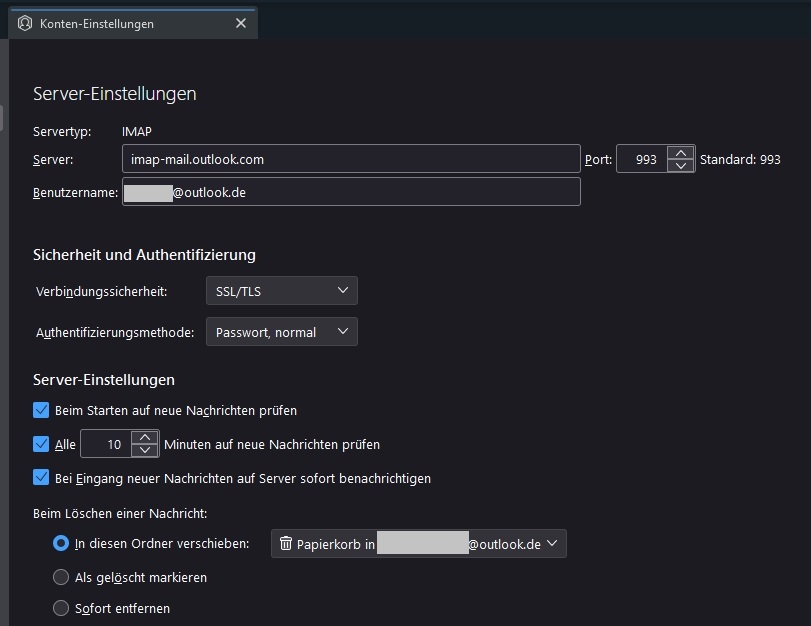Expand the Authentifizierungsmethode dropdown
The height and width of the screenshot is (626, 811).
tap(281, 332)
